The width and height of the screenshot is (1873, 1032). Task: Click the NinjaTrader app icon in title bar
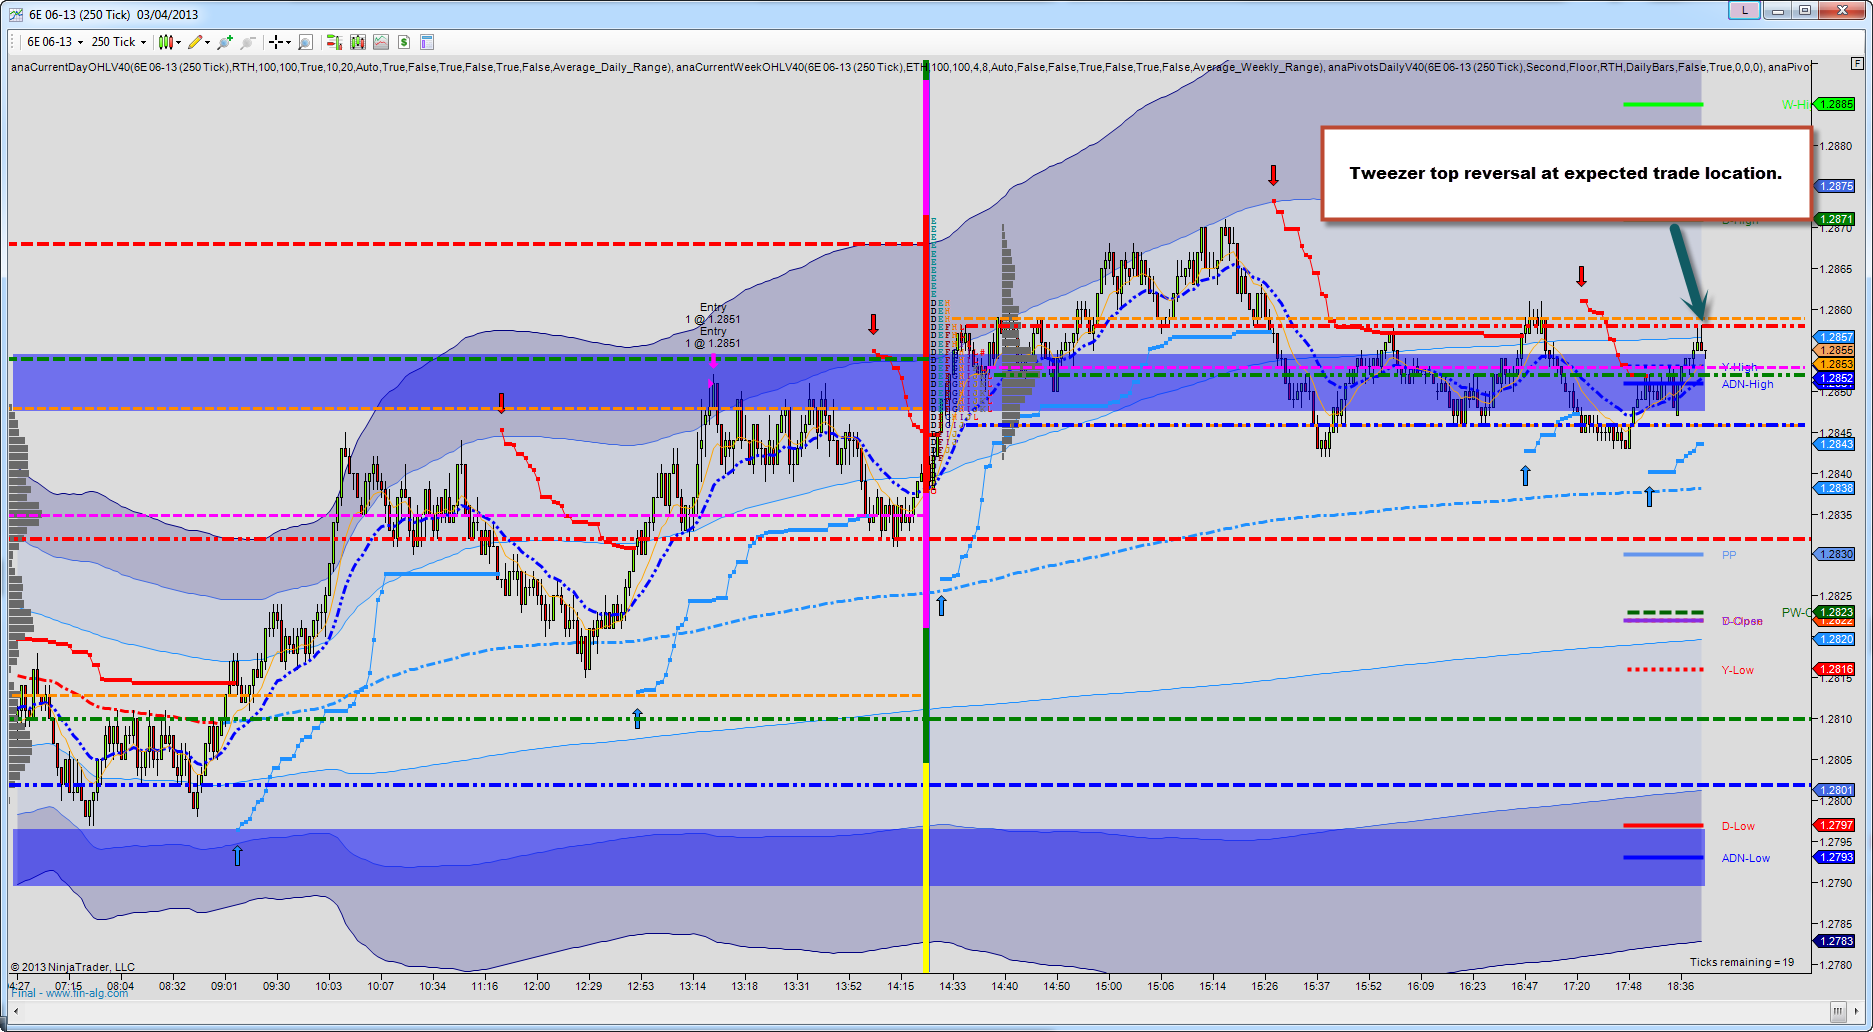tap(14, 14)
